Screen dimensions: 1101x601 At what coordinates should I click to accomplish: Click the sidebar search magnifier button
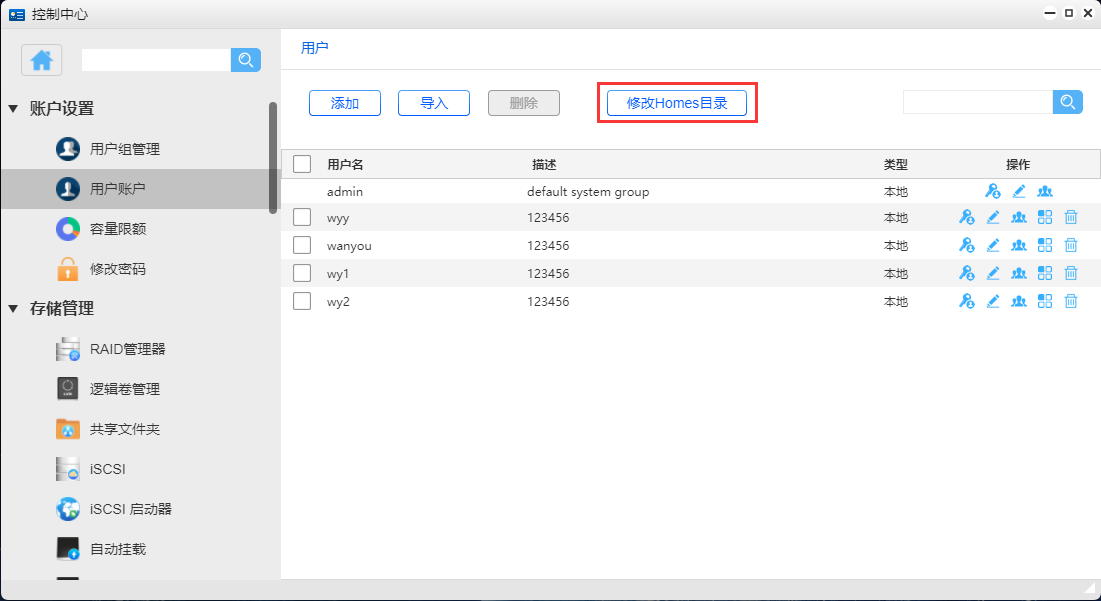[246, 60]
